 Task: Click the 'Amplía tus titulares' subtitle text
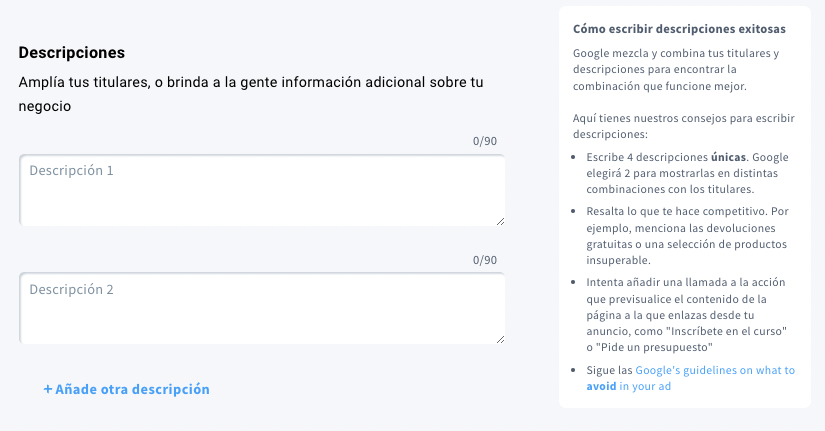point(251,94)
